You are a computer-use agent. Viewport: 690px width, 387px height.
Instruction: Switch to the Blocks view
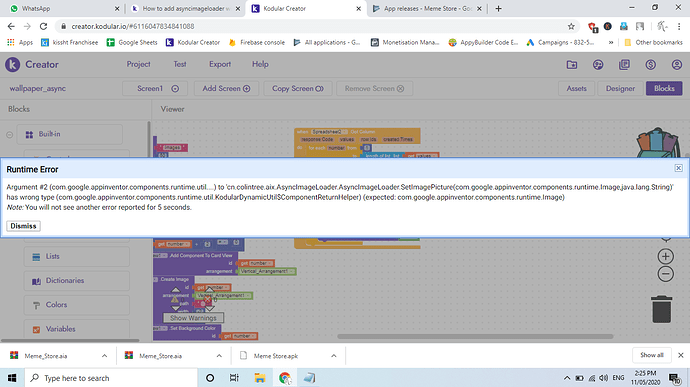[x=664, y=88]
